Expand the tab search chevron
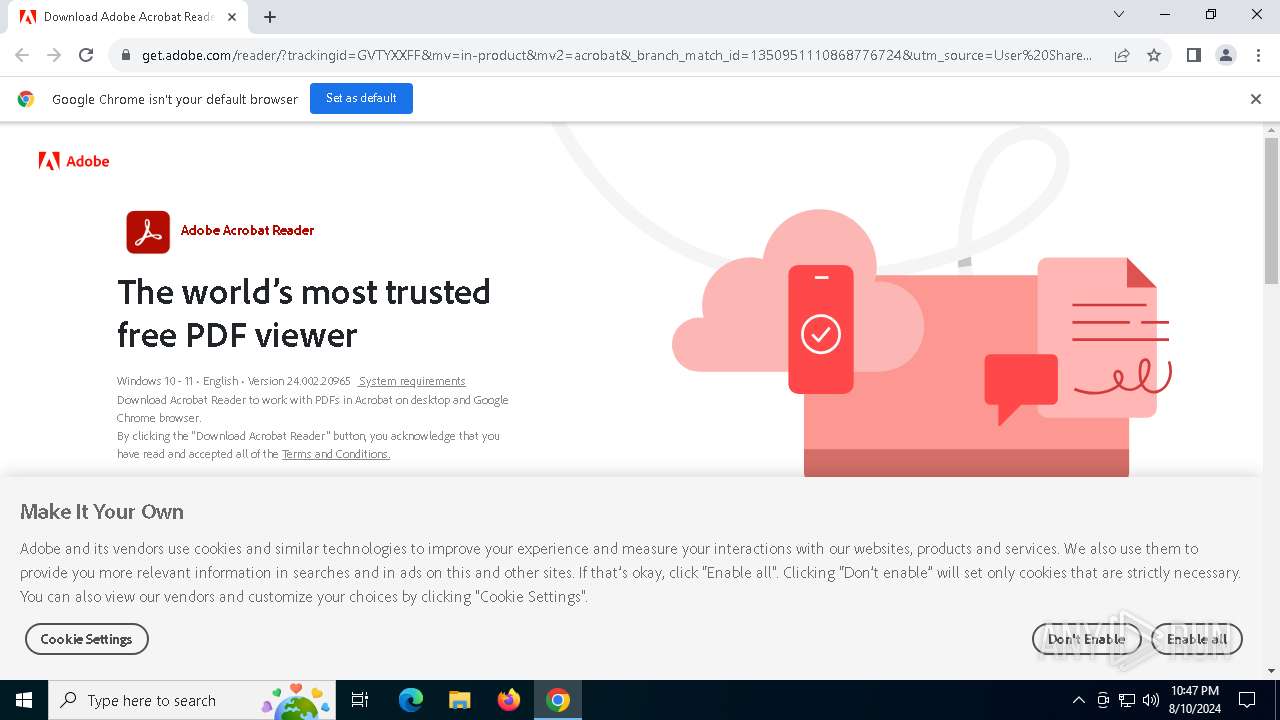This screenshot has height=720, width=1280. coord(1119,14)
